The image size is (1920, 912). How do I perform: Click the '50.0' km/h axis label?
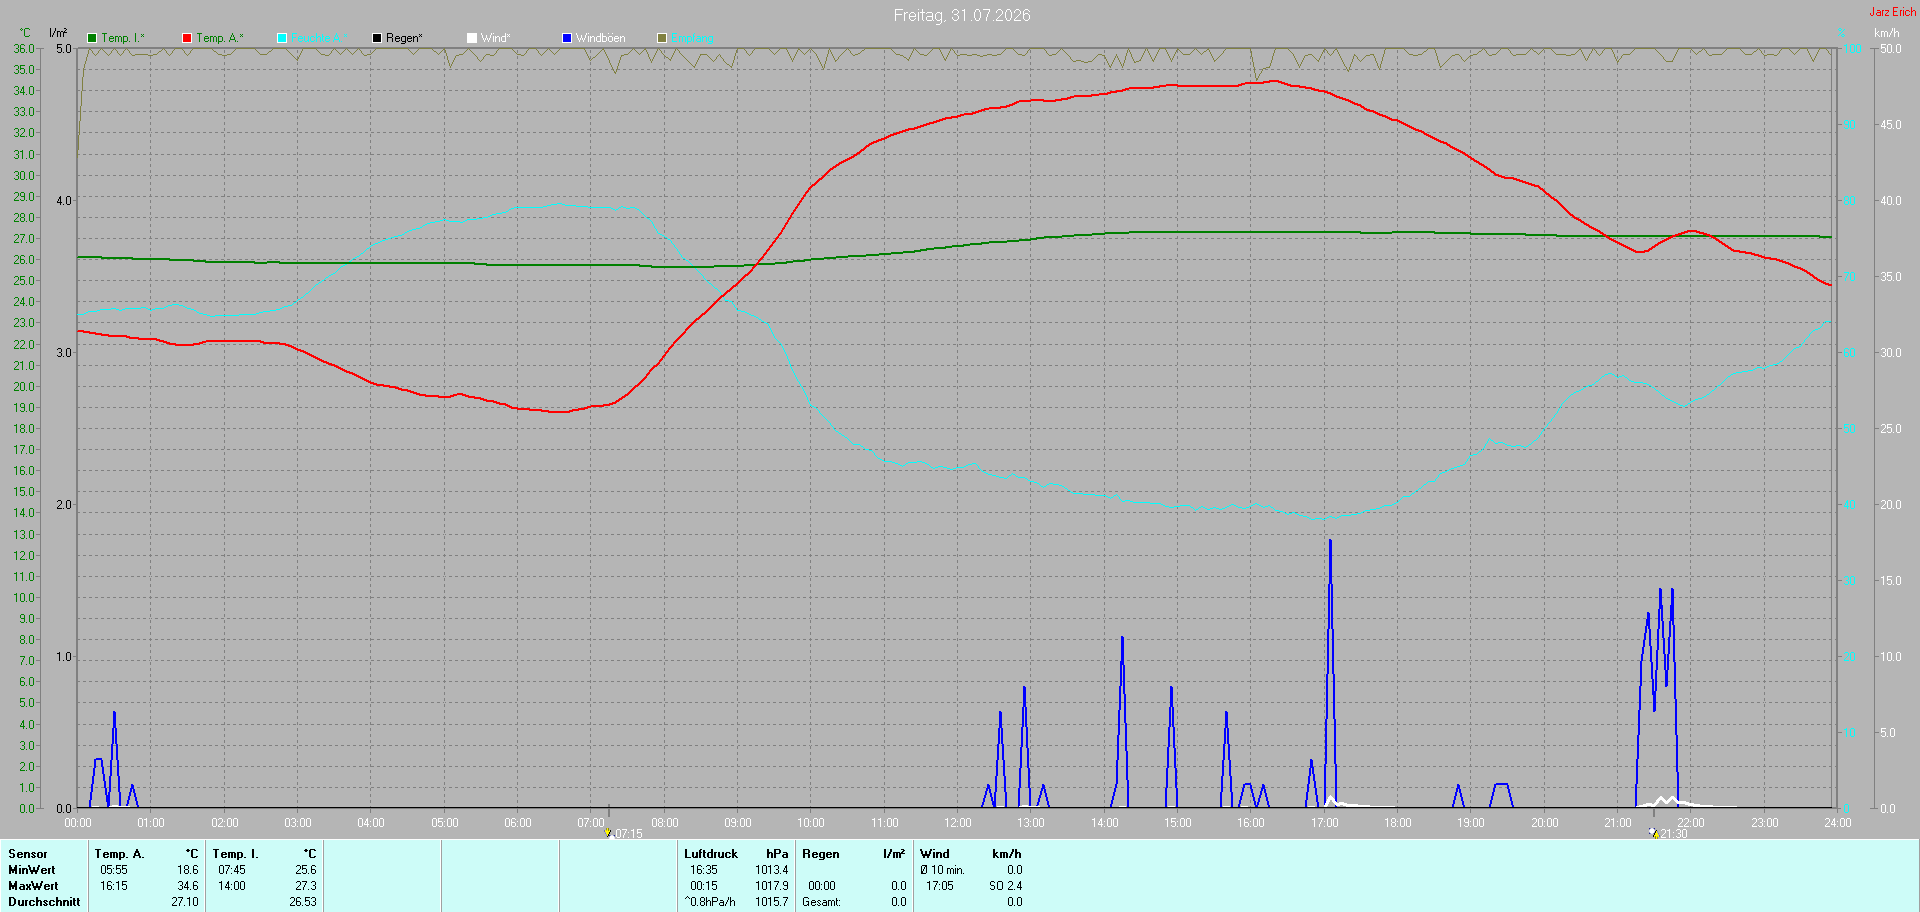pos(1891,49)
